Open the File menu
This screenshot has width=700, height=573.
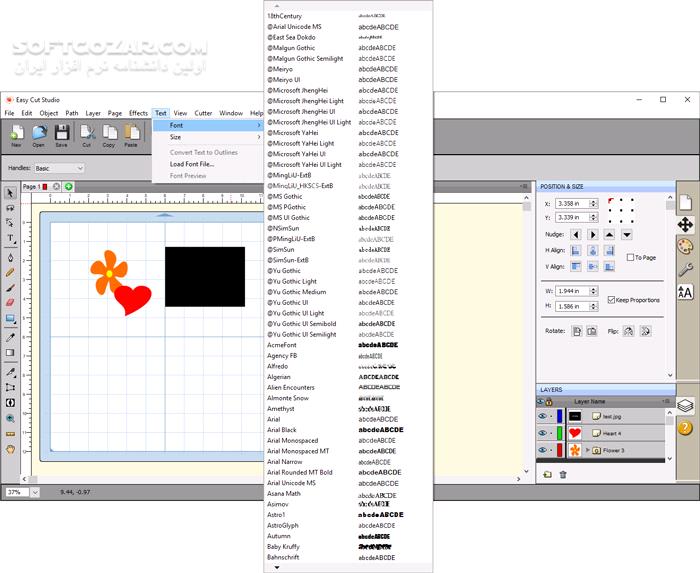click(9, 113)
